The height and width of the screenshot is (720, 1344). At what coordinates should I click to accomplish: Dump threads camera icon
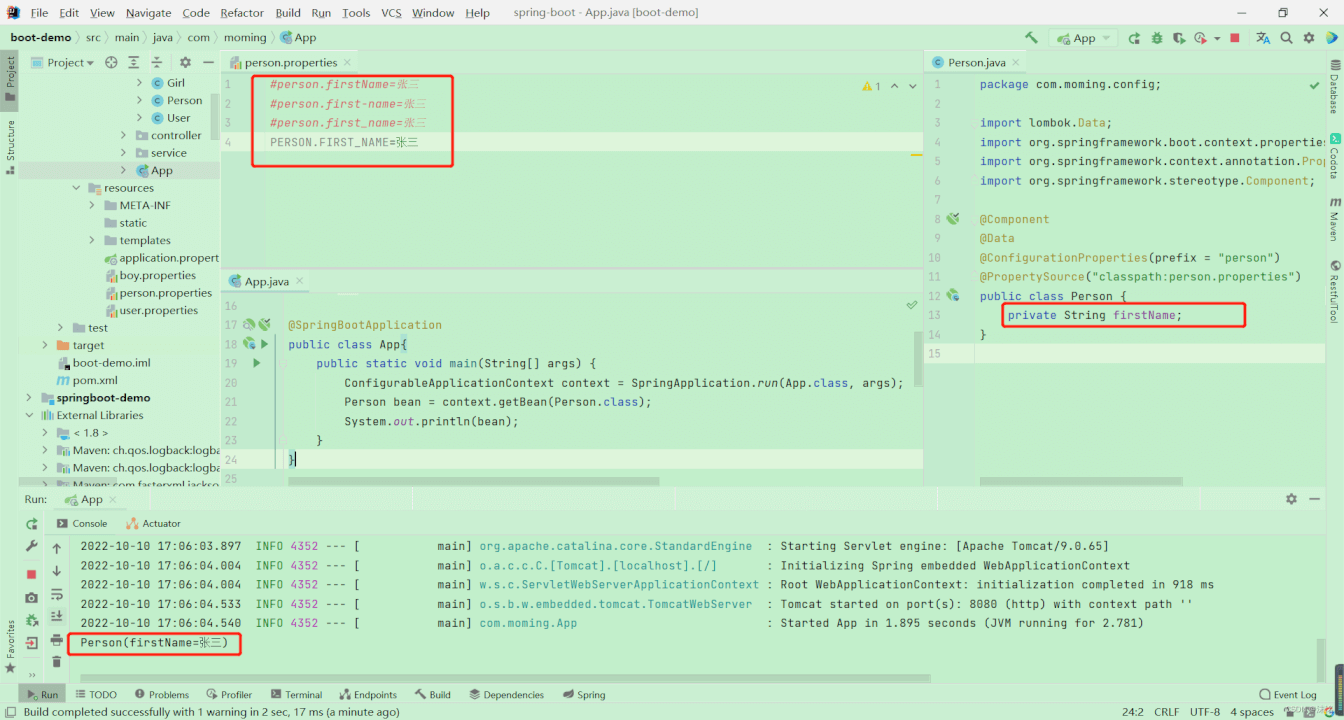pyautogui.click(x=31, y=597)
